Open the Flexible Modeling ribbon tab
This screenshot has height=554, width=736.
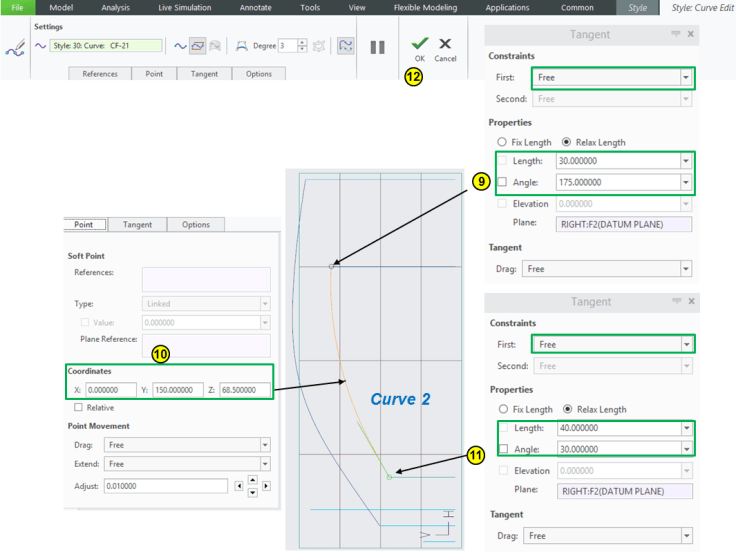(425, 7)
